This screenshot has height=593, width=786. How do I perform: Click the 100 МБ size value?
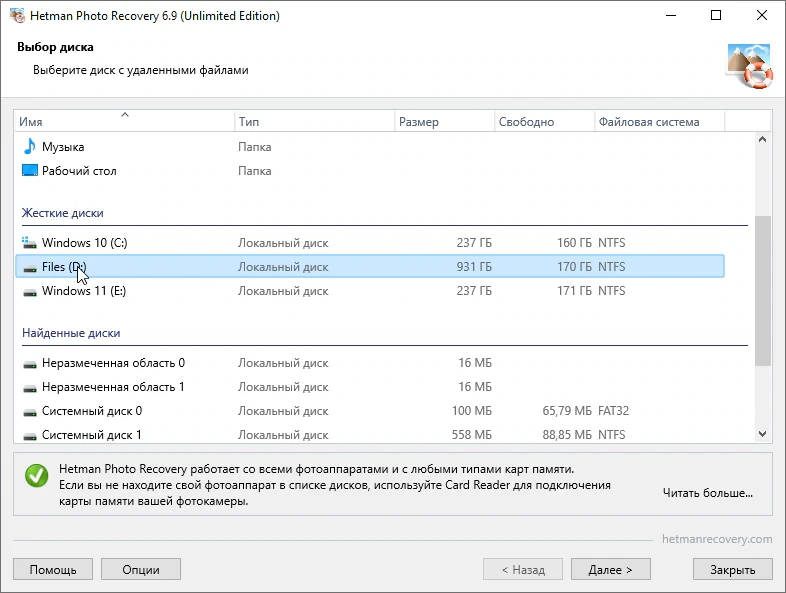pyautogui.click(x=471, y=411)
